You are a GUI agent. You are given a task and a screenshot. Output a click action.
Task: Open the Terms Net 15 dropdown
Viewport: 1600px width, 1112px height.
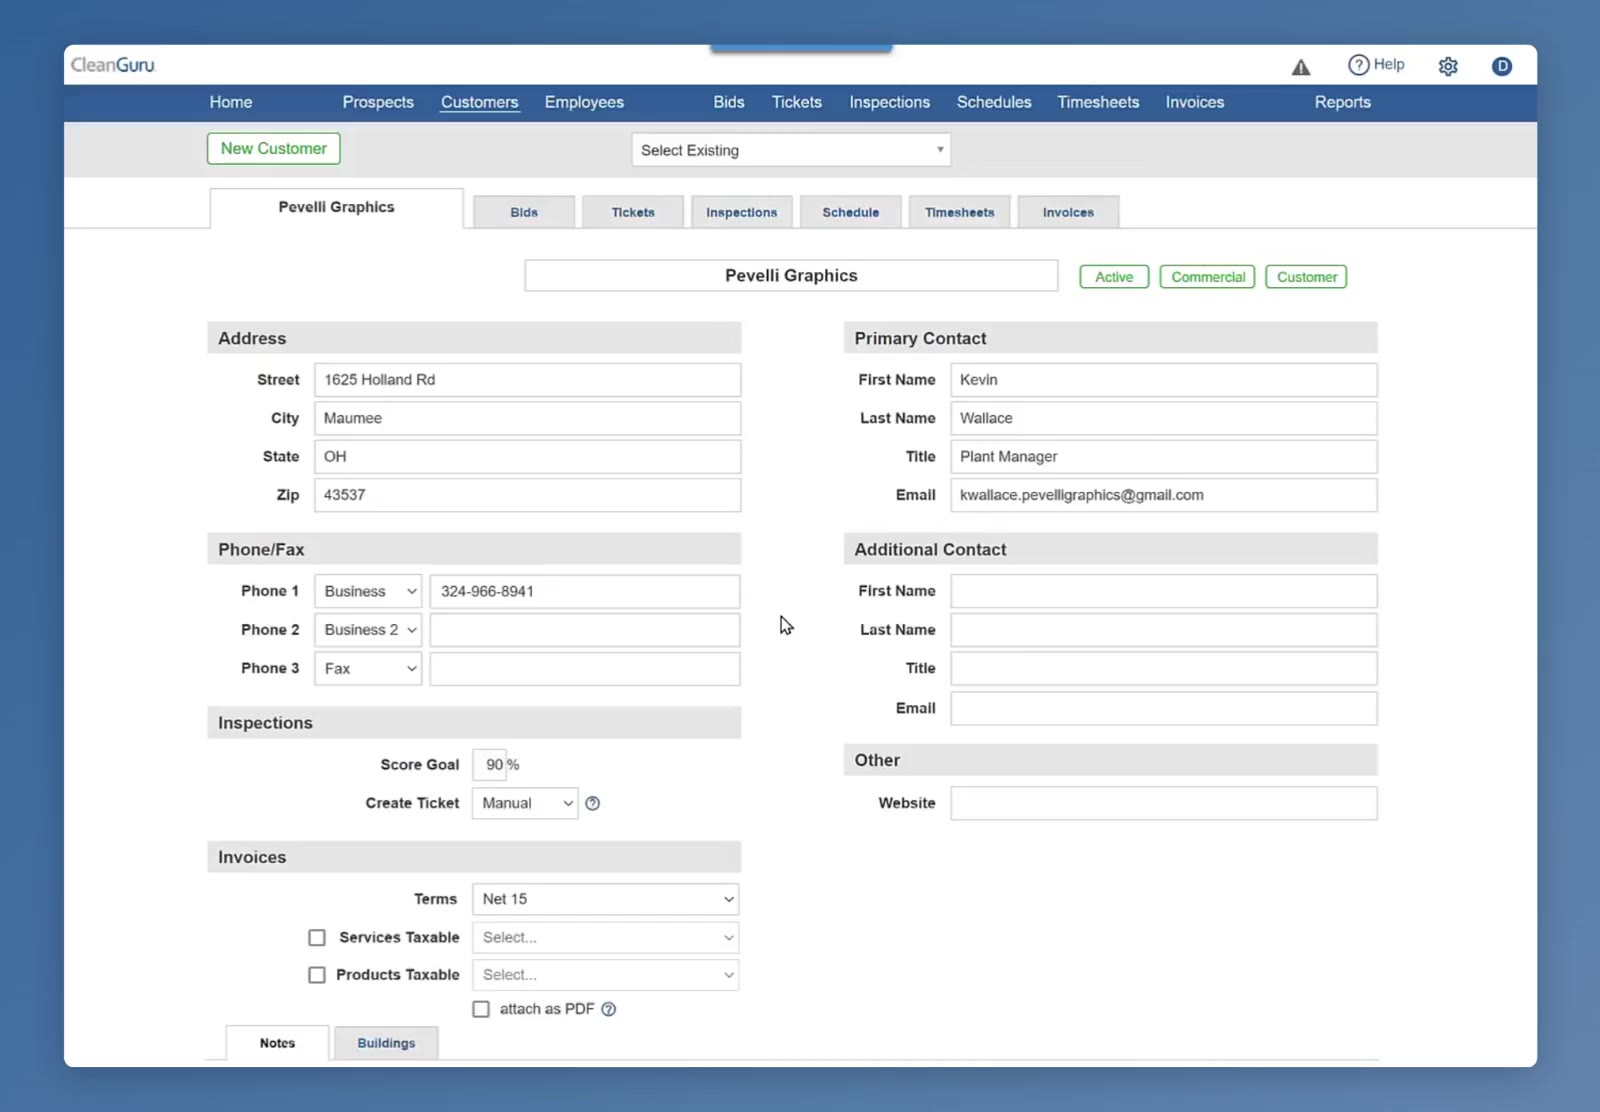pos(605,899)
